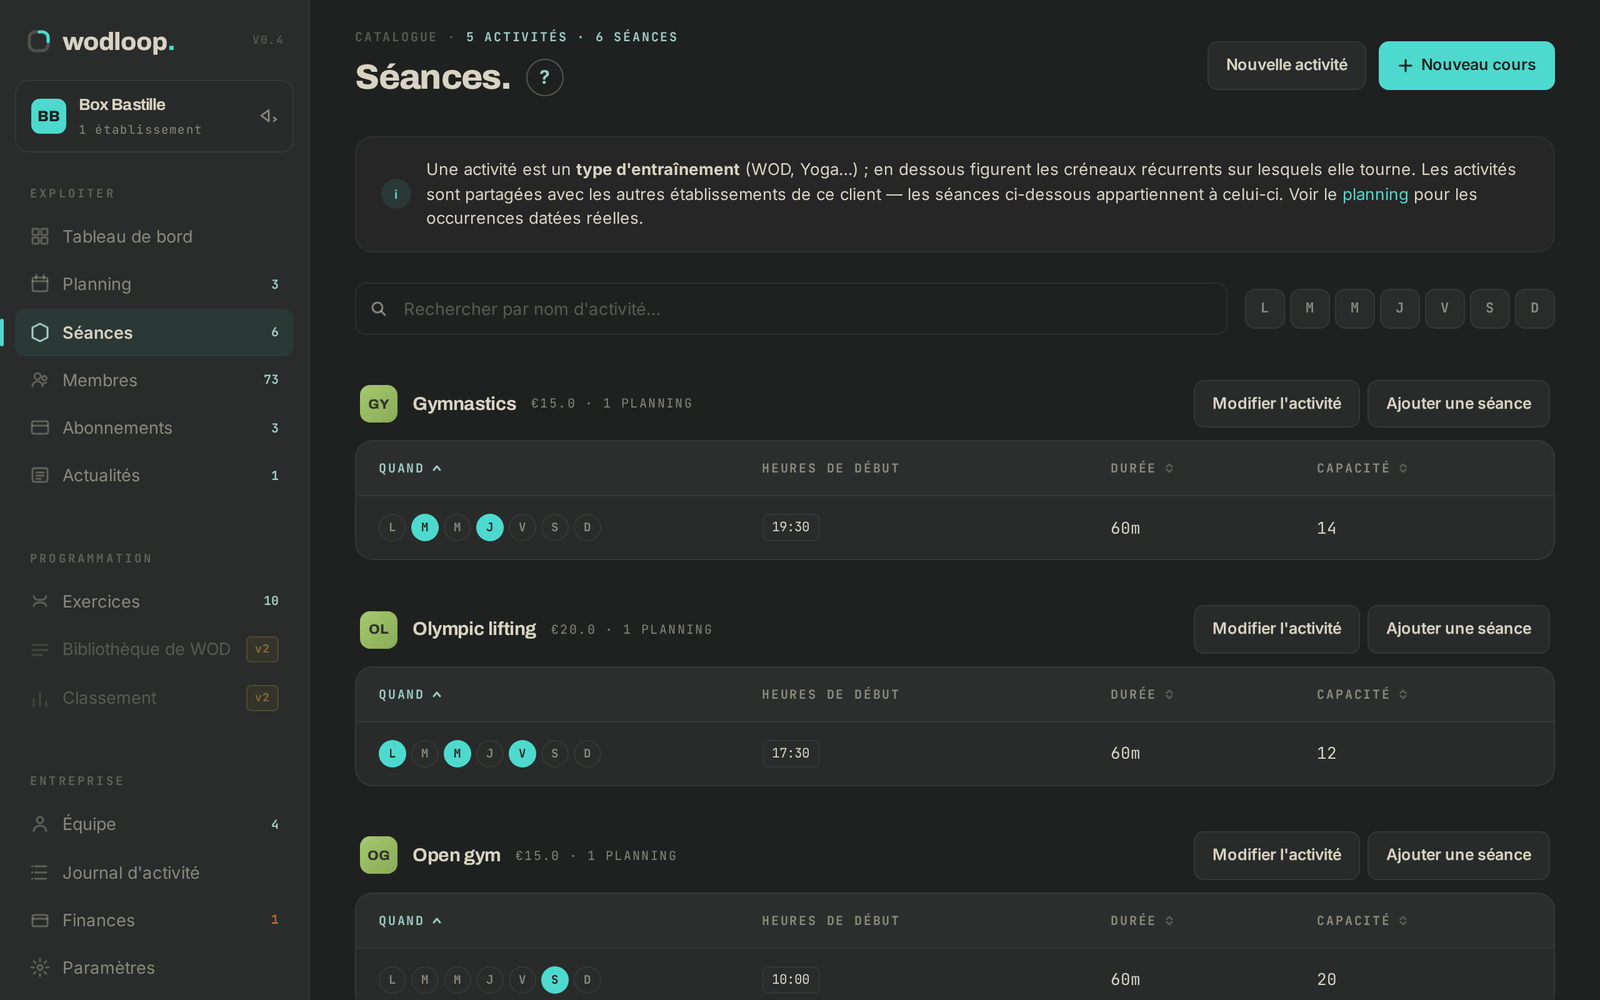Click the Membres people icon
This screenshot has height=1000, width=1600.
40,380
